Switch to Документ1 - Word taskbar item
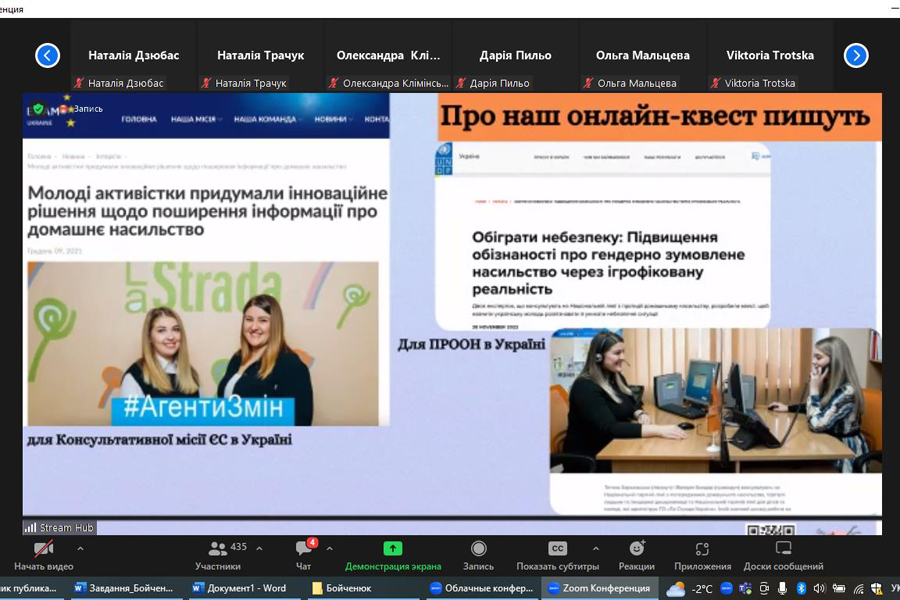Viewport: 900px width, 600px height. (240, 588)
